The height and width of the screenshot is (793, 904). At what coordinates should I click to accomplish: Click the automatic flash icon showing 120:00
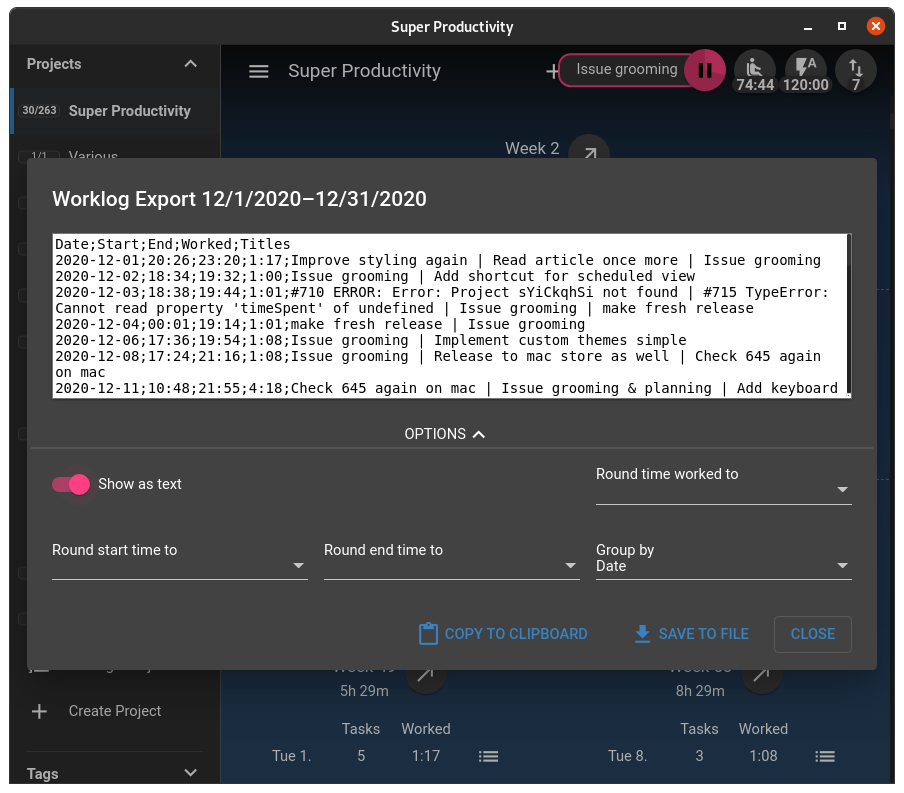coord(807,70)
